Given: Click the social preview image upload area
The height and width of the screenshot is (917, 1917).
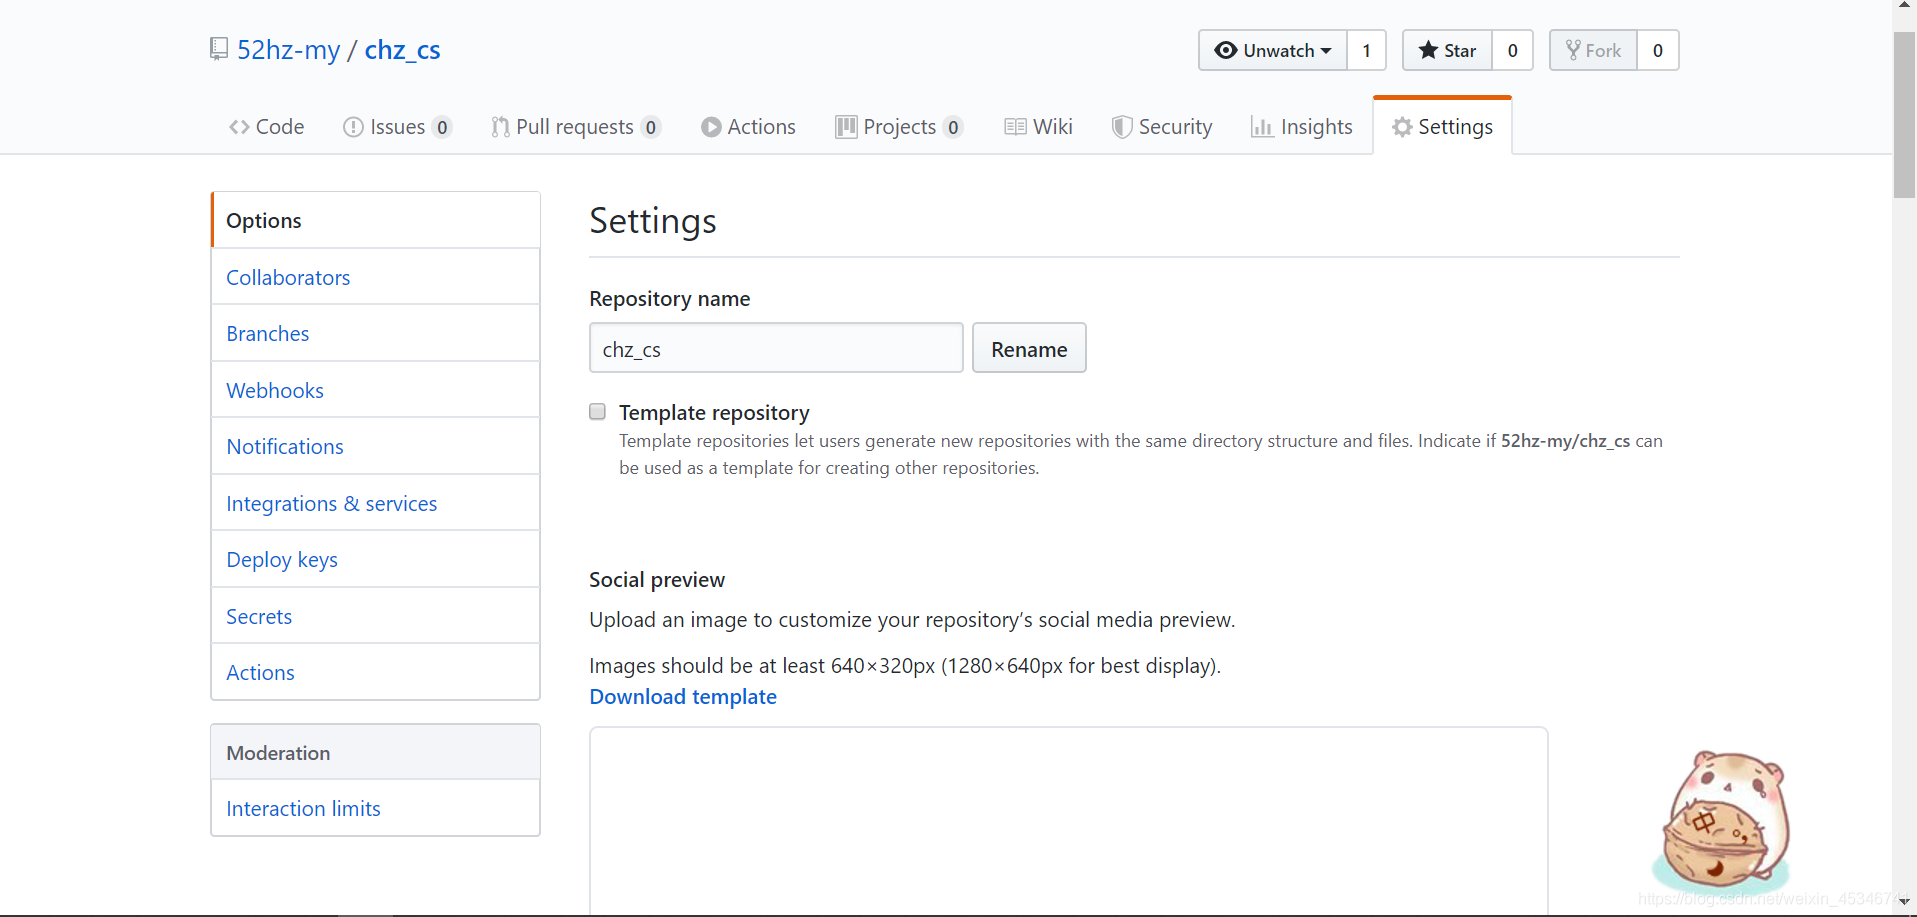Looking at the screenshot, I should tap(1069, 821).
